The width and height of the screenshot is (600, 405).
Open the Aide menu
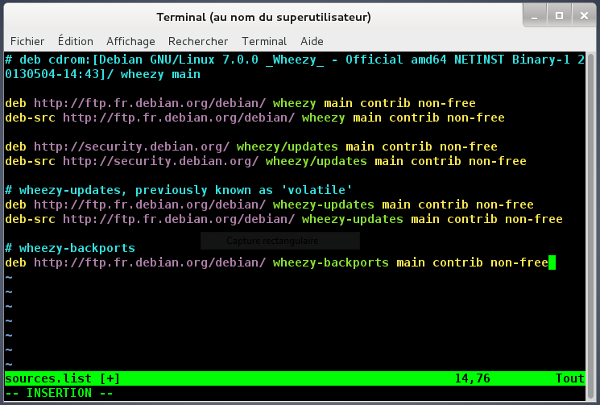(x=312, y=41)
